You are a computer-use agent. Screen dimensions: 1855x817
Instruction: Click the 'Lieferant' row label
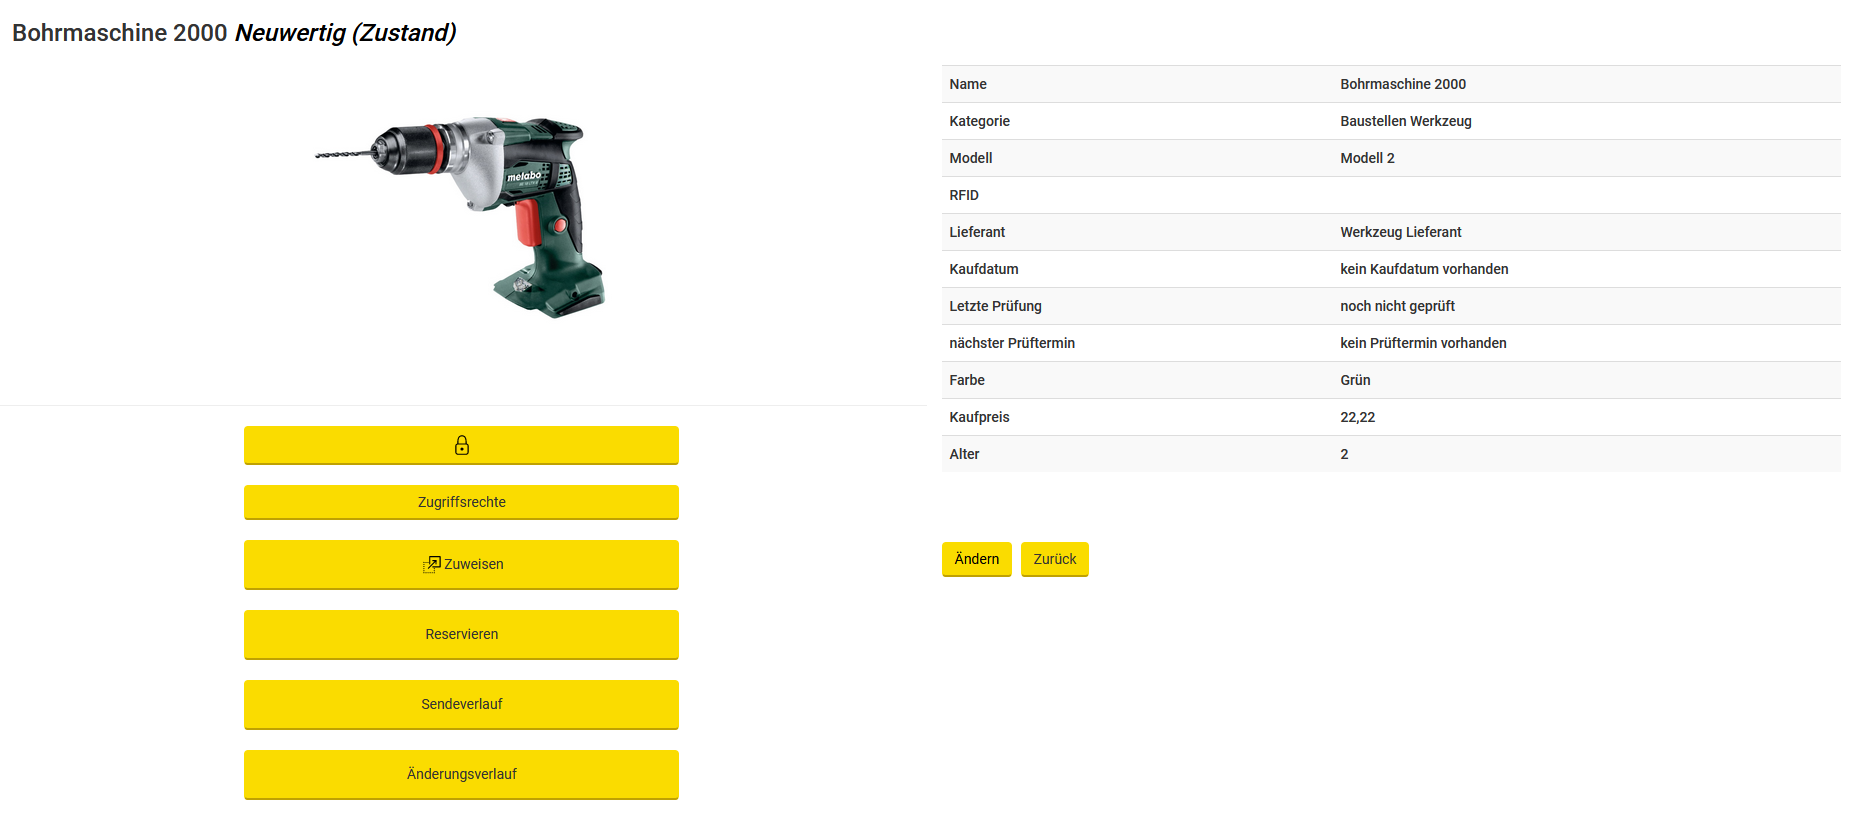point(977,232)
